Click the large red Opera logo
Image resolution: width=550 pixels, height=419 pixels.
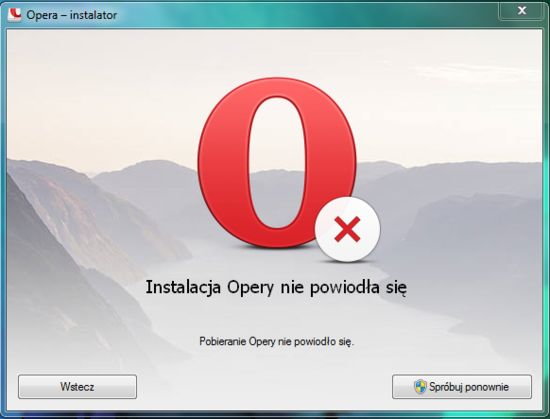click(277, 162)
